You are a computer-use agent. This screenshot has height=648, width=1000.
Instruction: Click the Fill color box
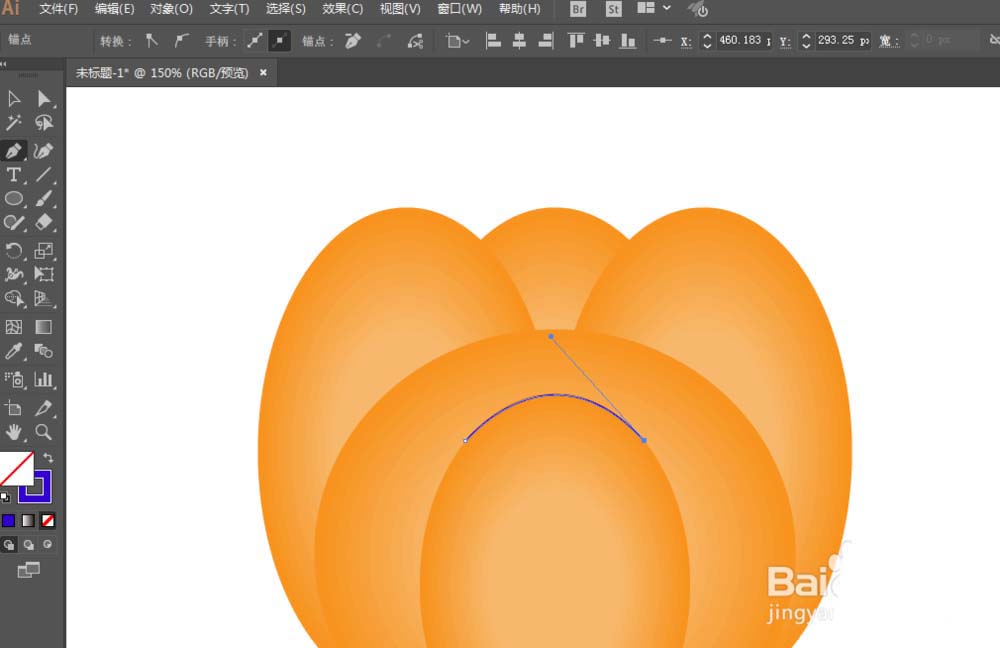pyautogui.click(x=17, y=469)
